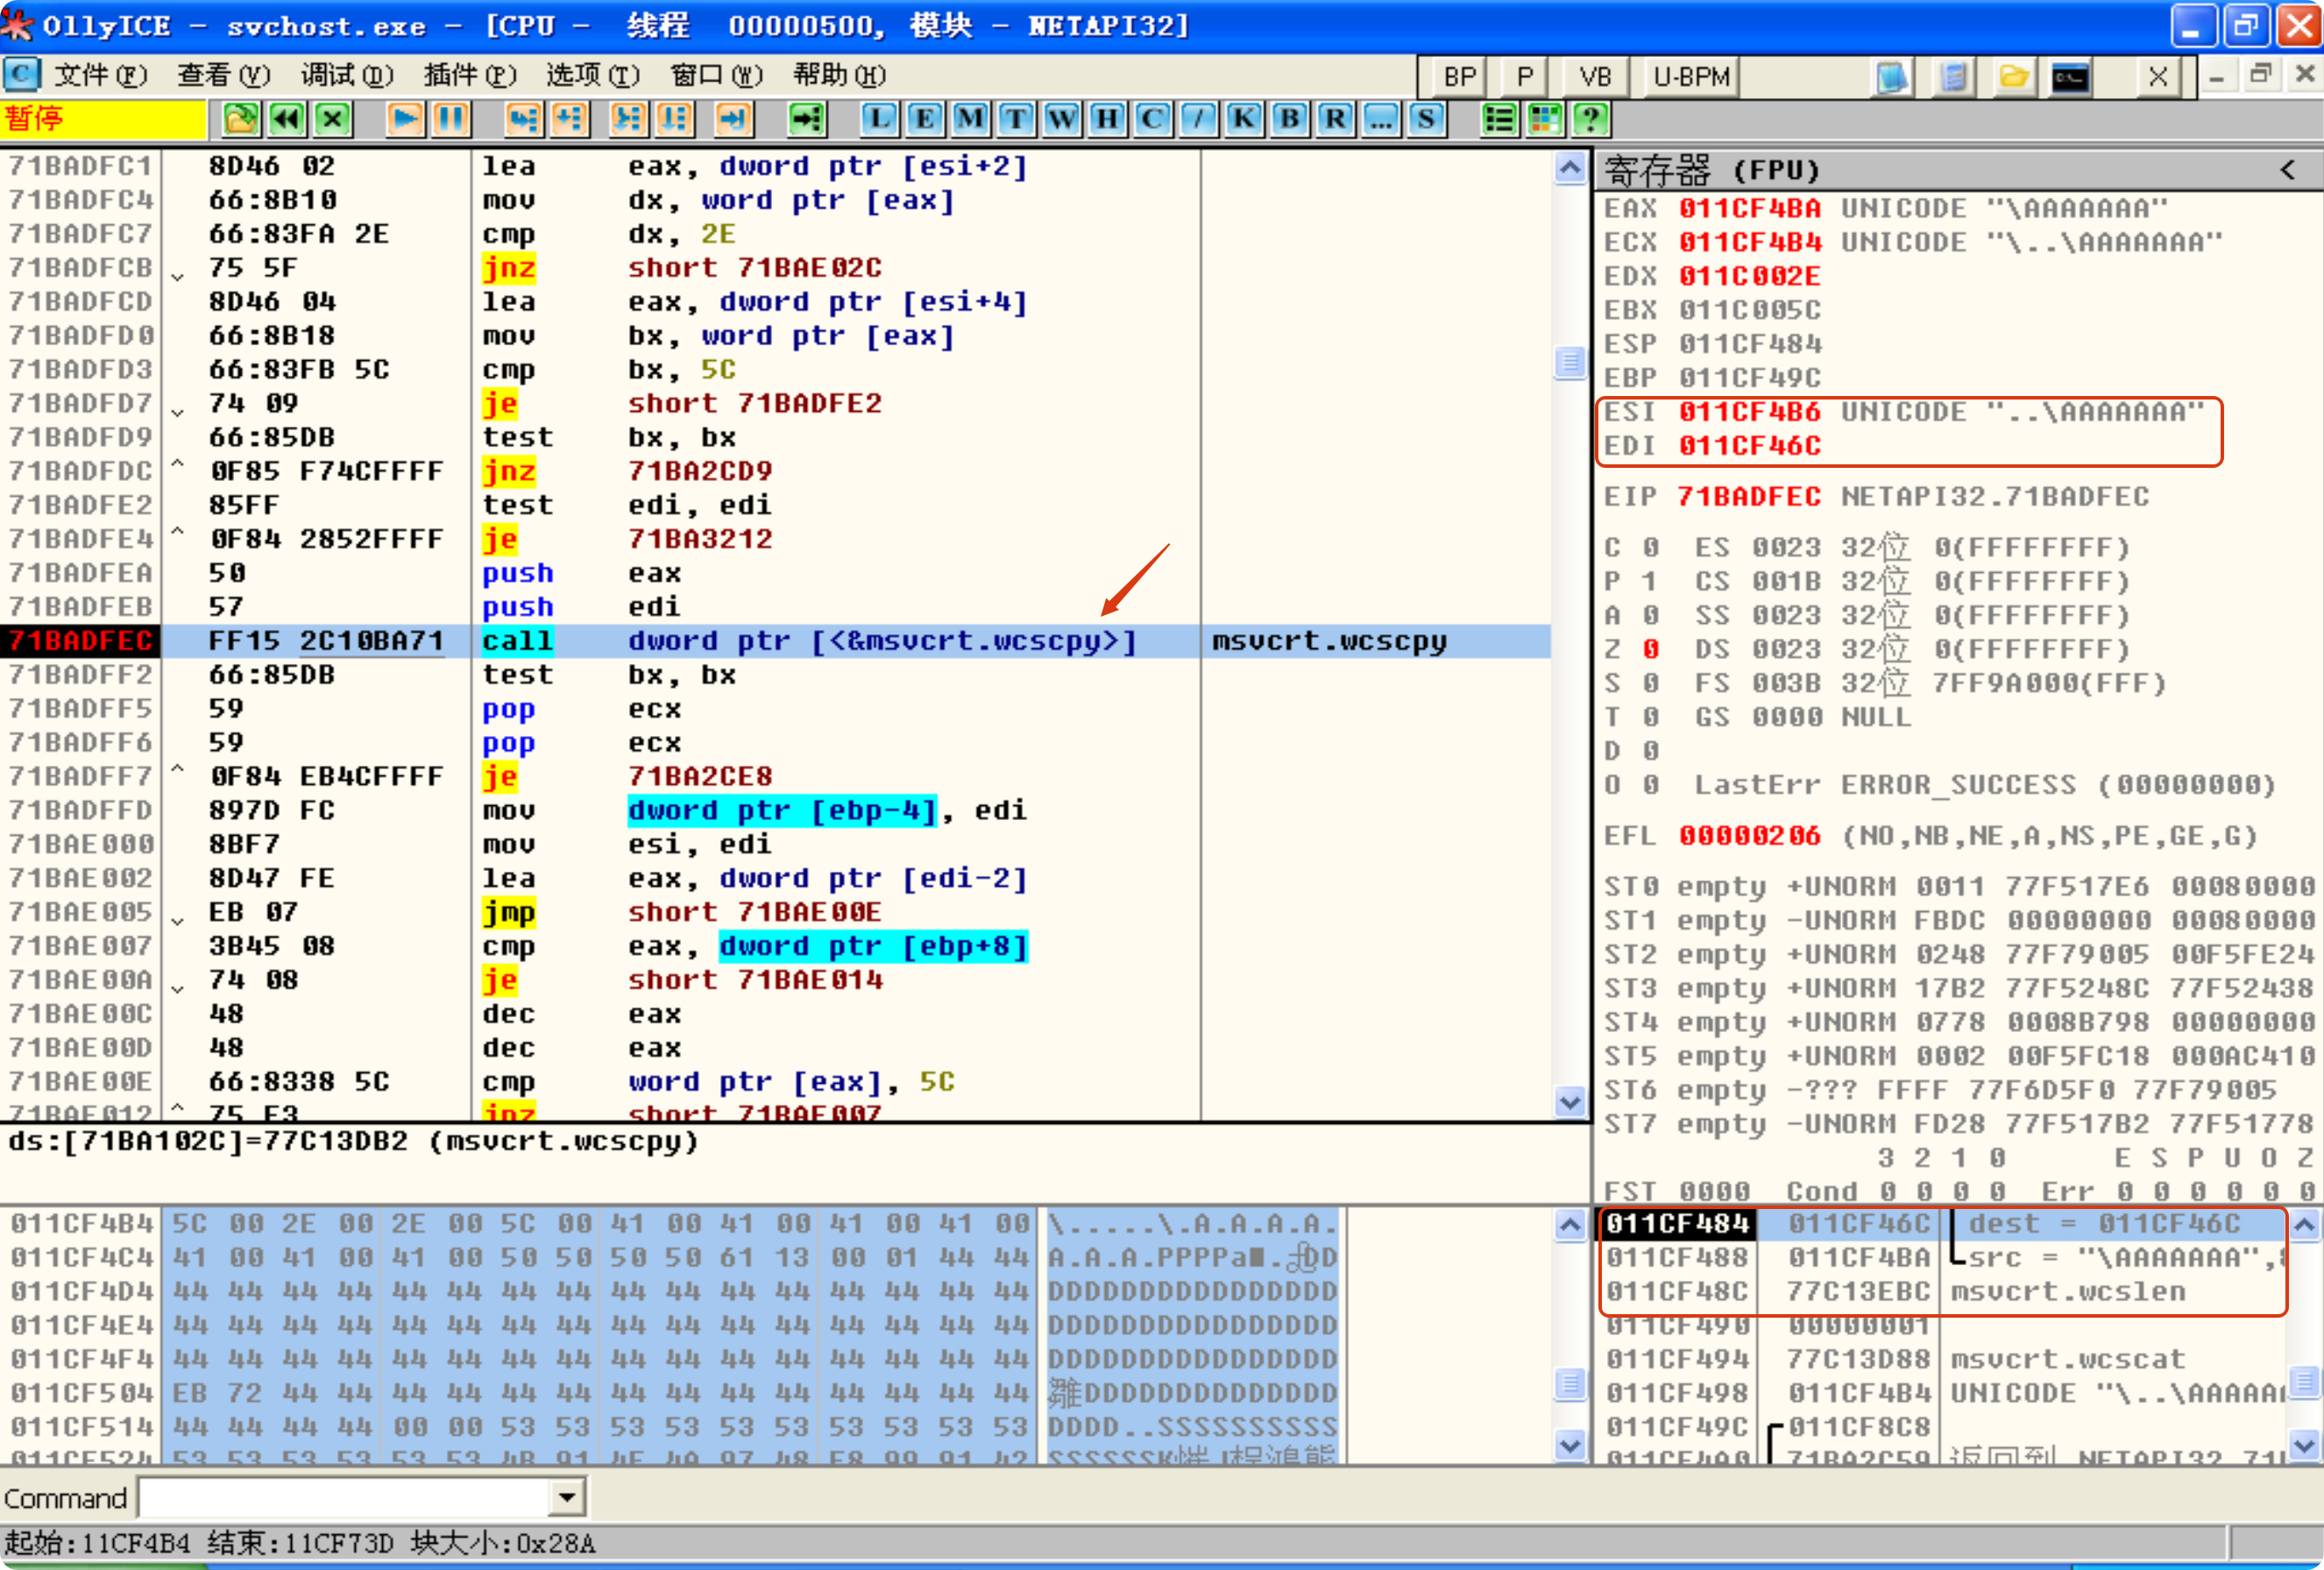Click the Go to address arrow icon
This screenshot has width=2324, height=1570.
click(x=806, y=120)
